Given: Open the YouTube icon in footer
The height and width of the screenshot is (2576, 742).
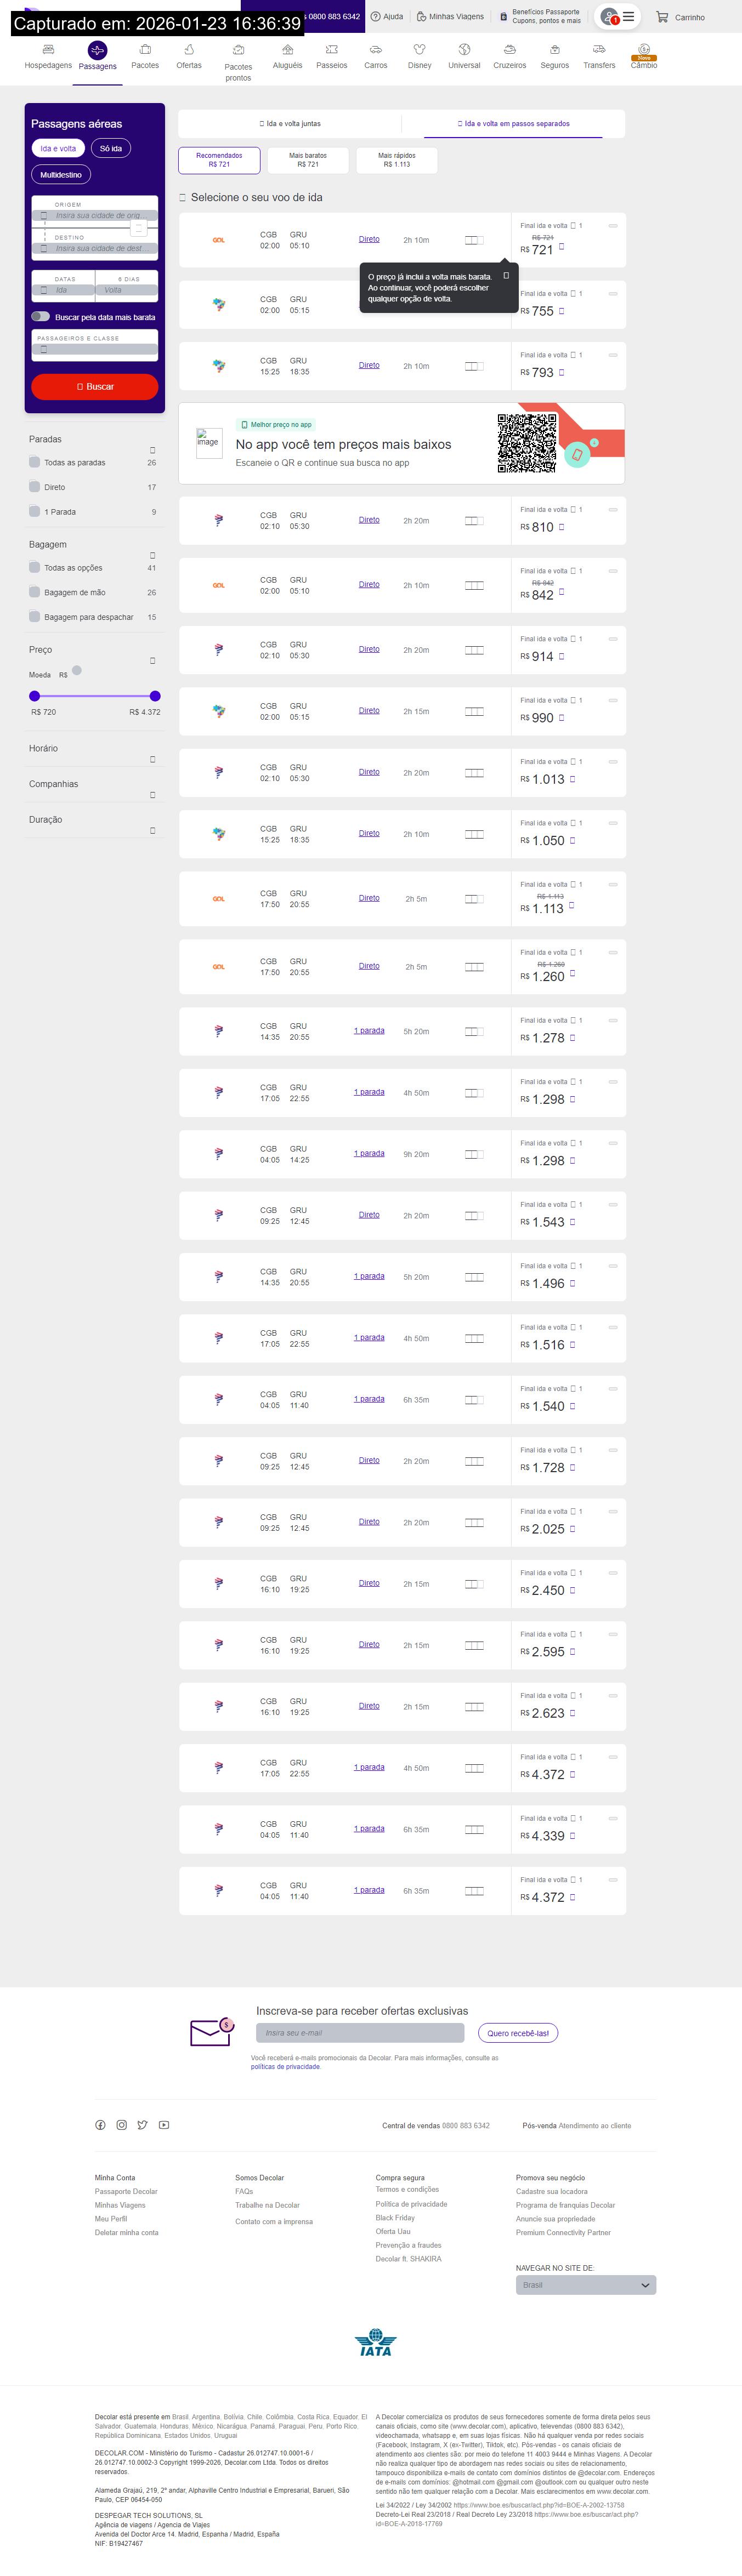Looking at the screenshot, I should click(x=164, y=2125).
